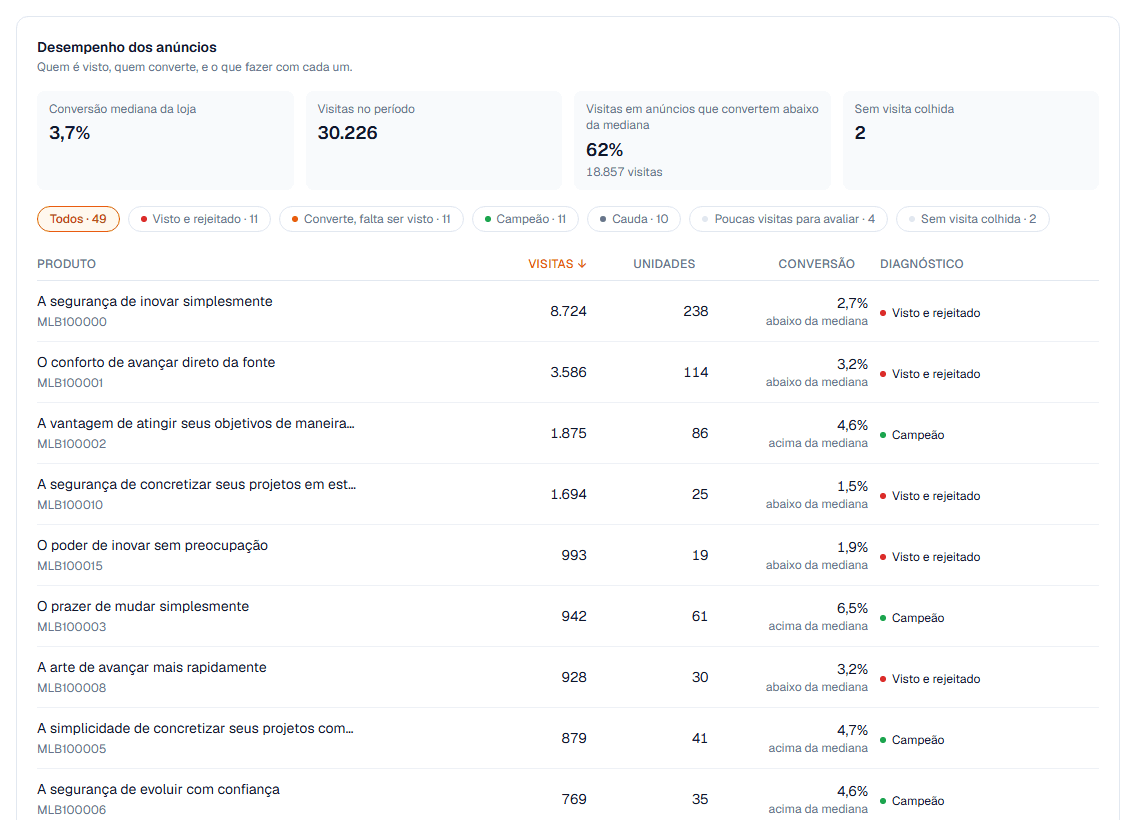
Task: Click the "Sem visita colhida" summary card value 2
Action: click(x=860, y=133)
